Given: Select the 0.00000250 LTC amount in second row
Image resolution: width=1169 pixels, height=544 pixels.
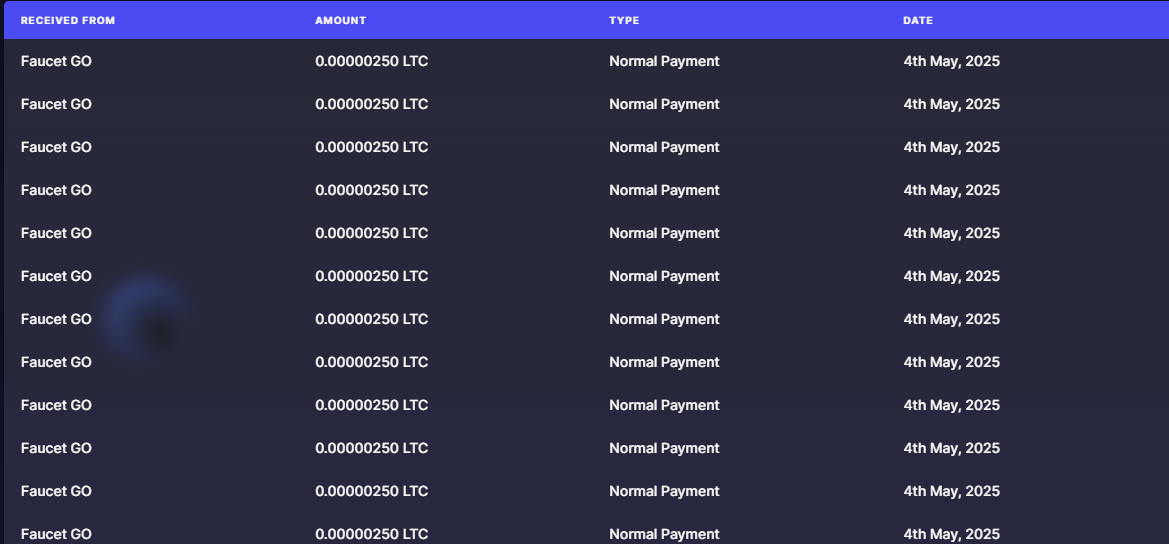Looking at the screenshot, I should 371,104.
